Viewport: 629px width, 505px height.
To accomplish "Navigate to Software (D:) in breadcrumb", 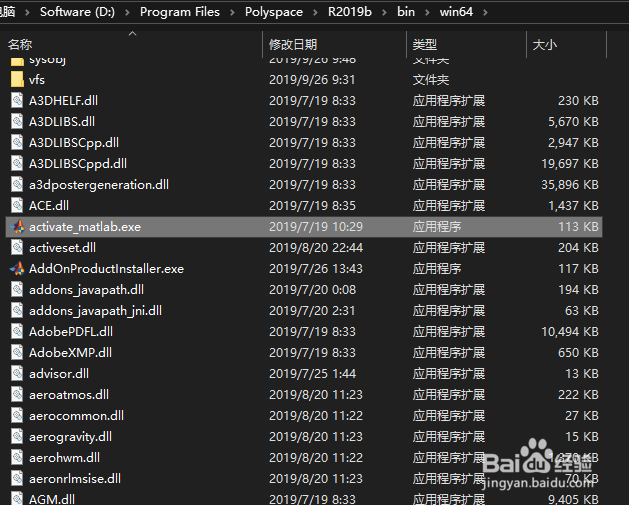I will click(x=77, y=12).
